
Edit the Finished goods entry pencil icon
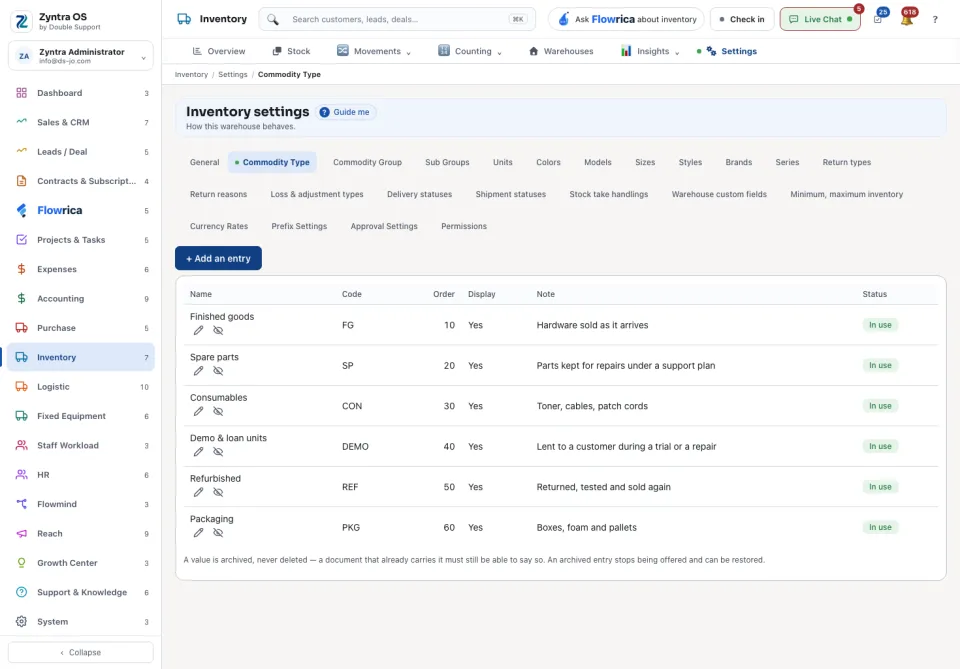coord(198,331)
